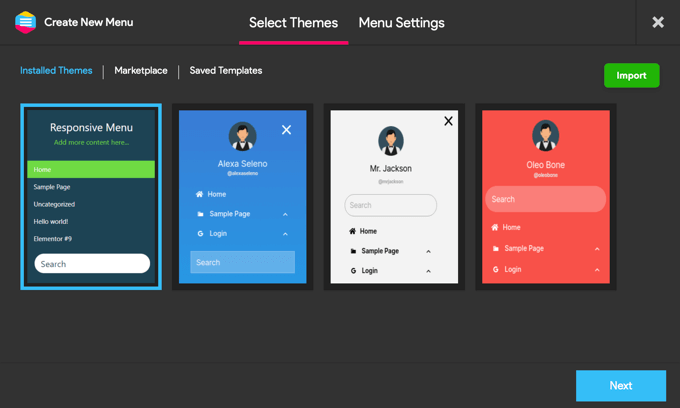Click Alexa Seleno avatar in blue theme

[x=242, y=136]
